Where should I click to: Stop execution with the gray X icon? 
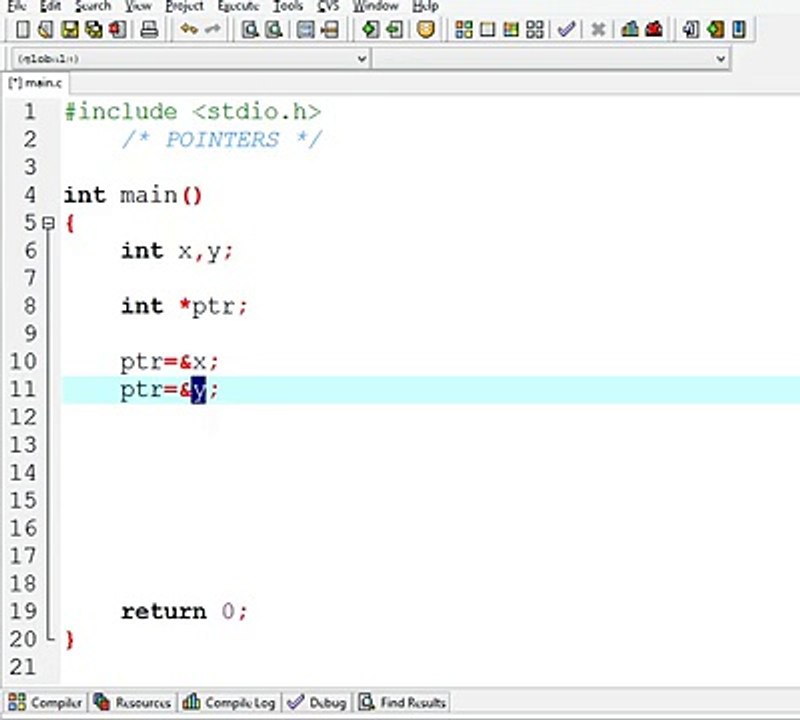[598, 29]
